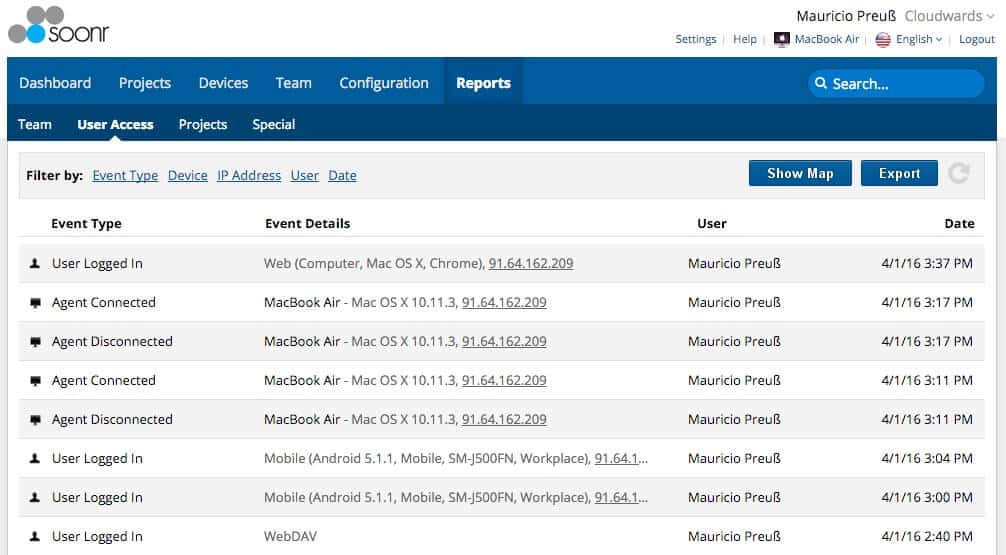
Task: Click the refresh icon next to Export
Action: point(959,173)
